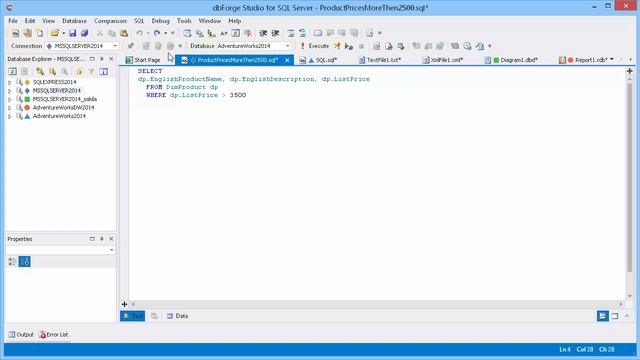Expand the AdventureWorksDW2014 tree node

point(9,108)
